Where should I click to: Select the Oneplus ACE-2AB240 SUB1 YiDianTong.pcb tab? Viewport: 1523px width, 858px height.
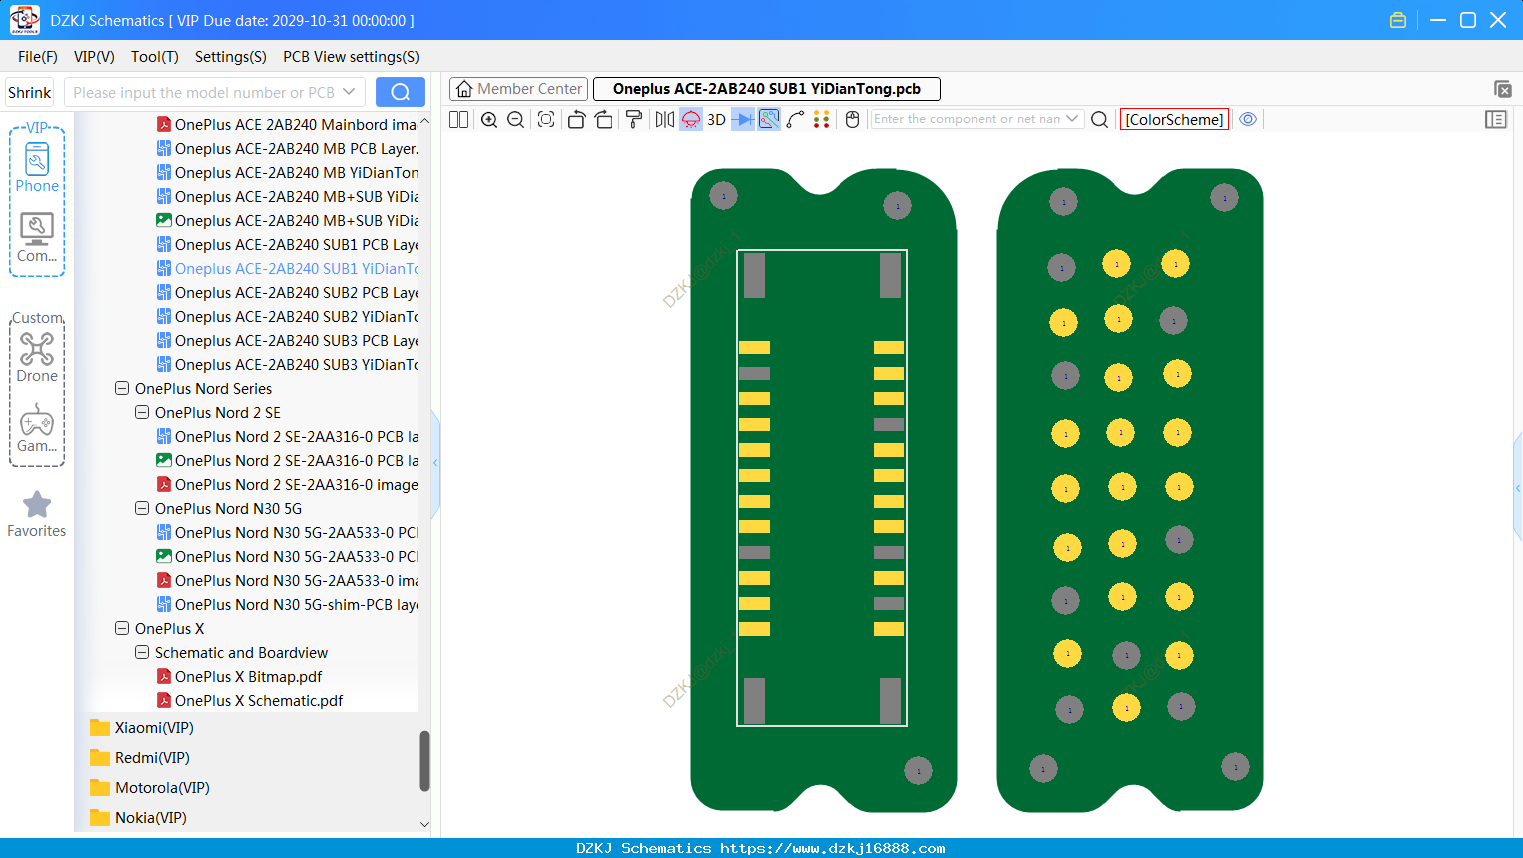coord(767,89)
